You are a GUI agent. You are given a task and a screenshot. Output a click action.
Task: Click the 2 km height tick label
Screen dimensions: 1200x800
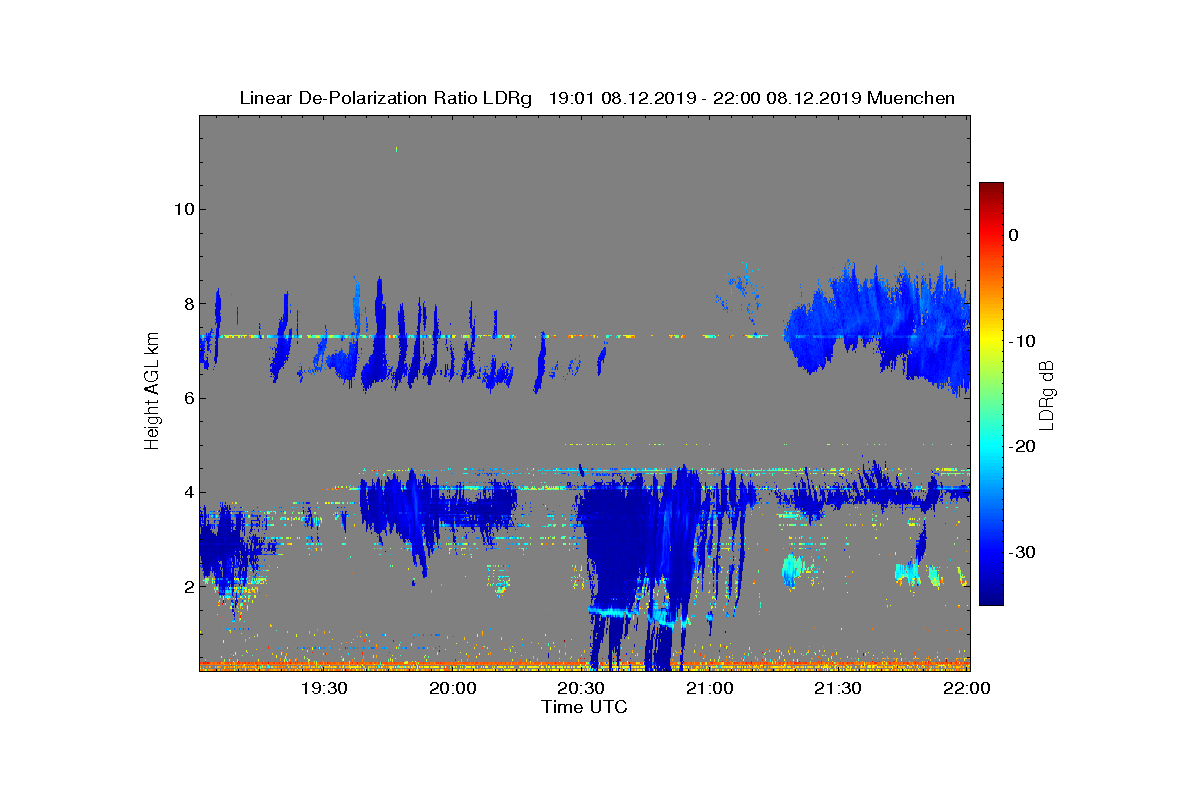click(188, 586)
